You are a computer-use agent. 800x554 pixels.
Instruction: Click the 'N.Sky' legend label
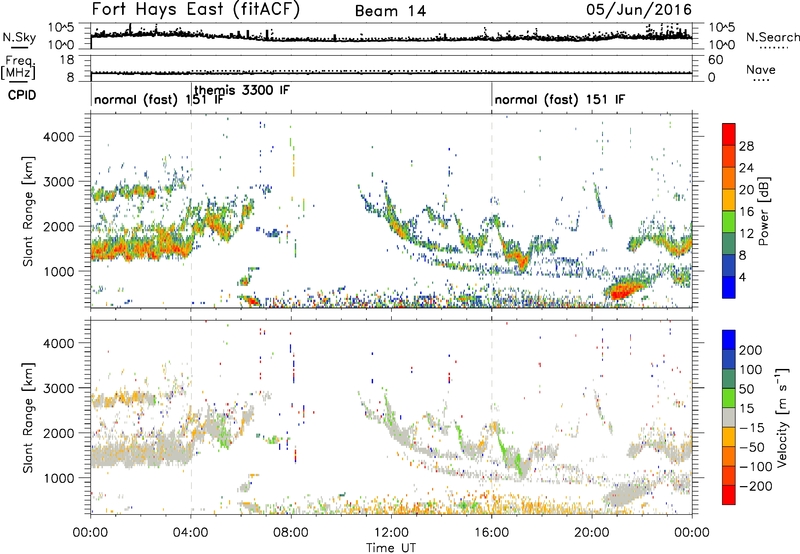19,37
